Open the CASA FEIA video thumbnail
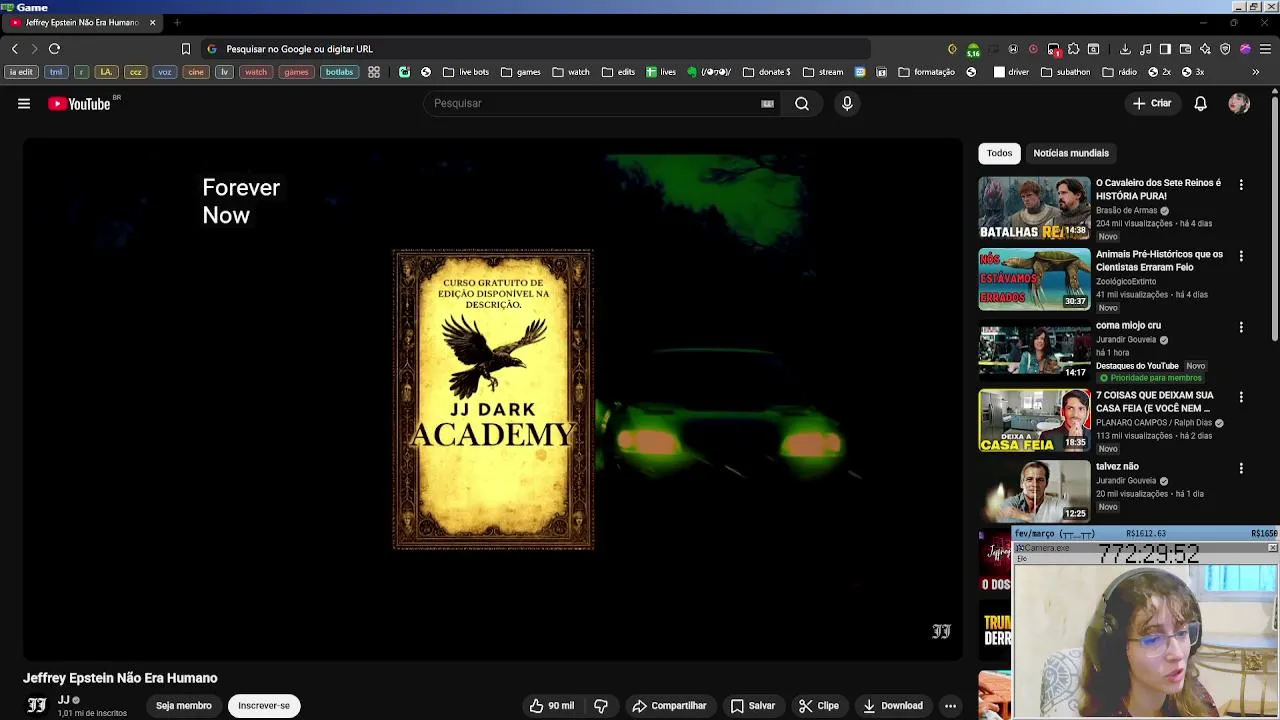The image size is (1280, 720). tap(1034, 420)
